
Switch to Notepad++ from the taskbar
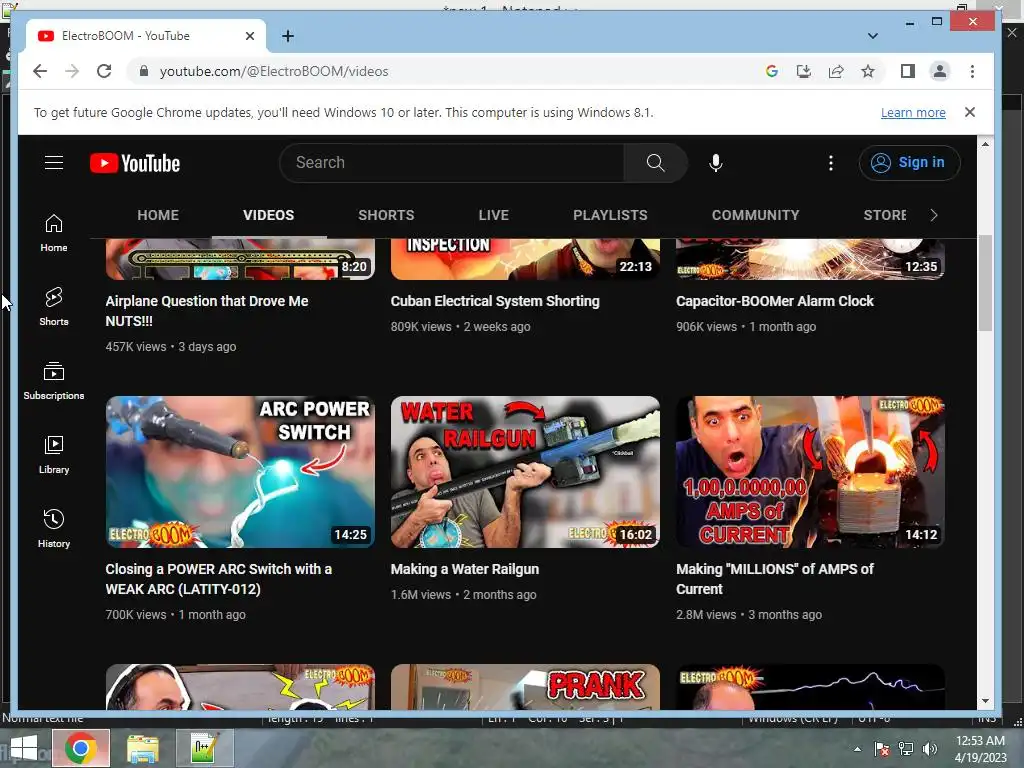[205, 748]
